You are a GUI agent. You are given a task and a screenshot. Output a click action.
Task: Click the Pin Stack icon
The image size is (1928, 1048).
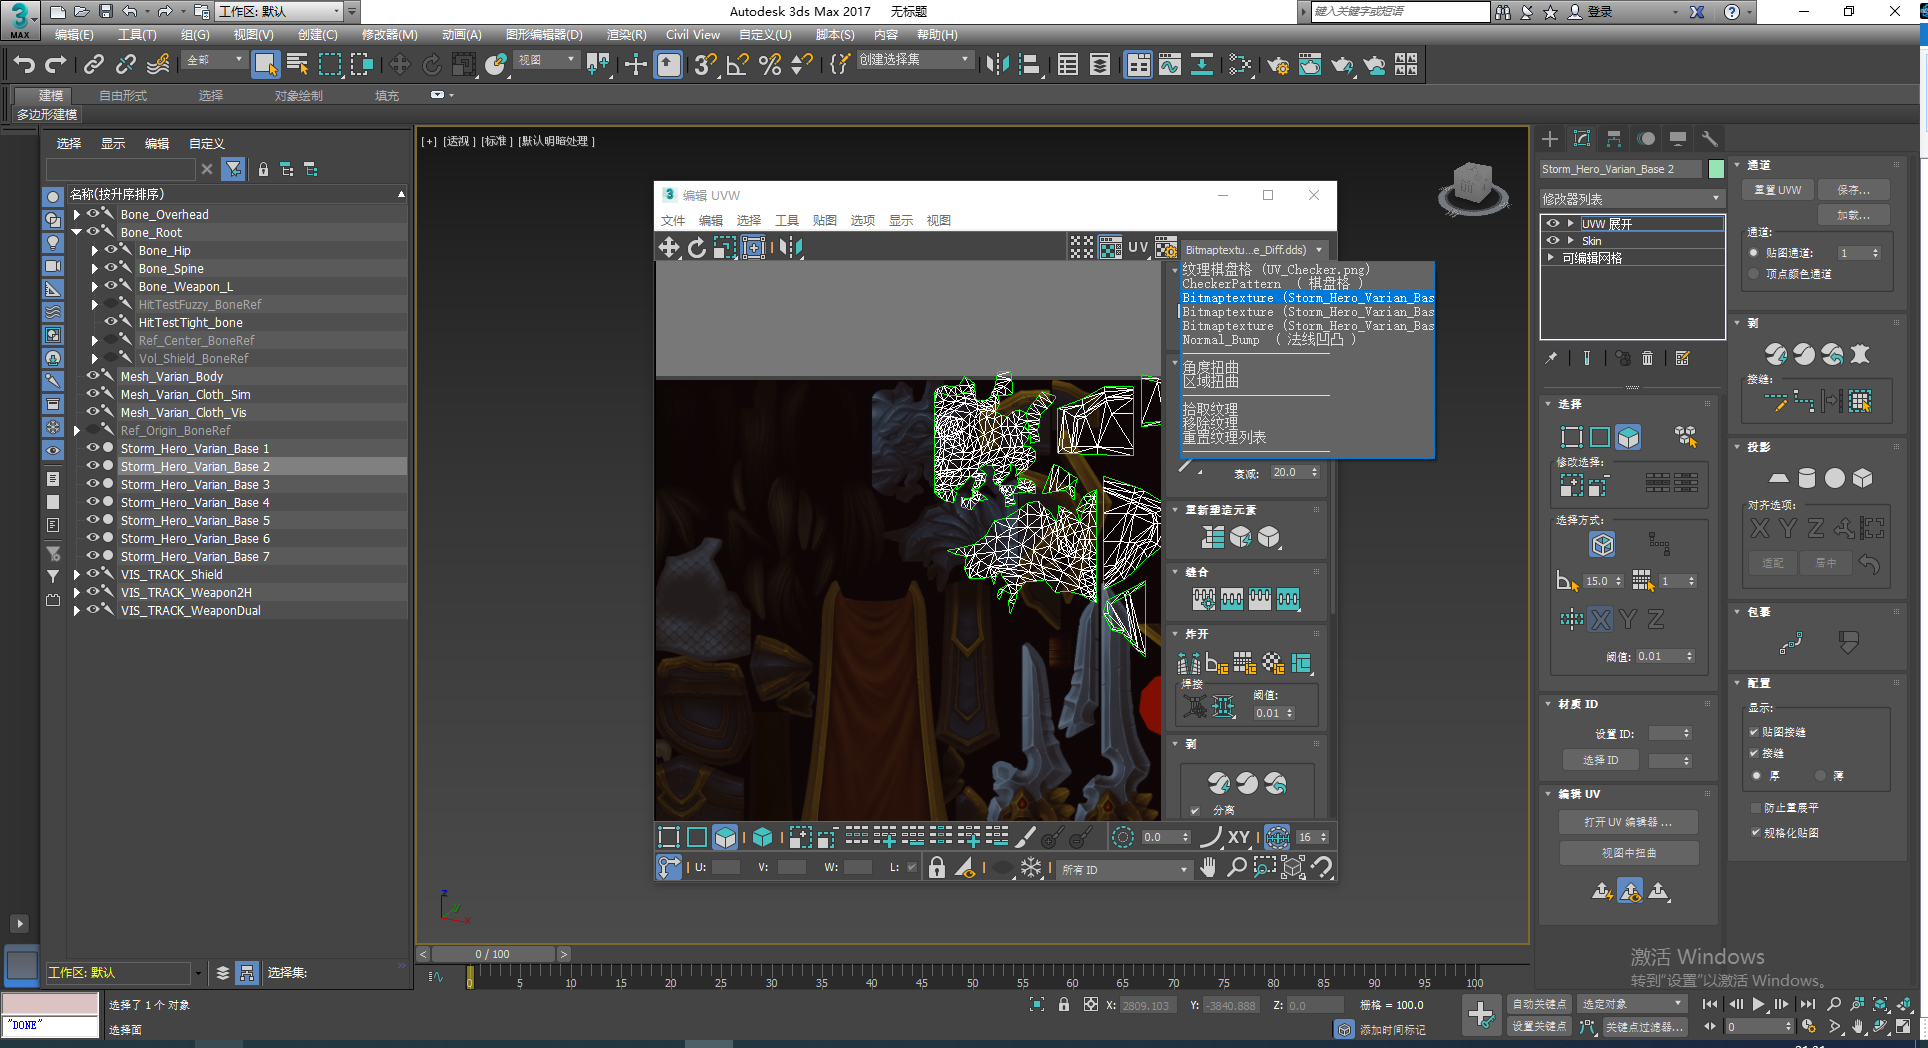1551,358
